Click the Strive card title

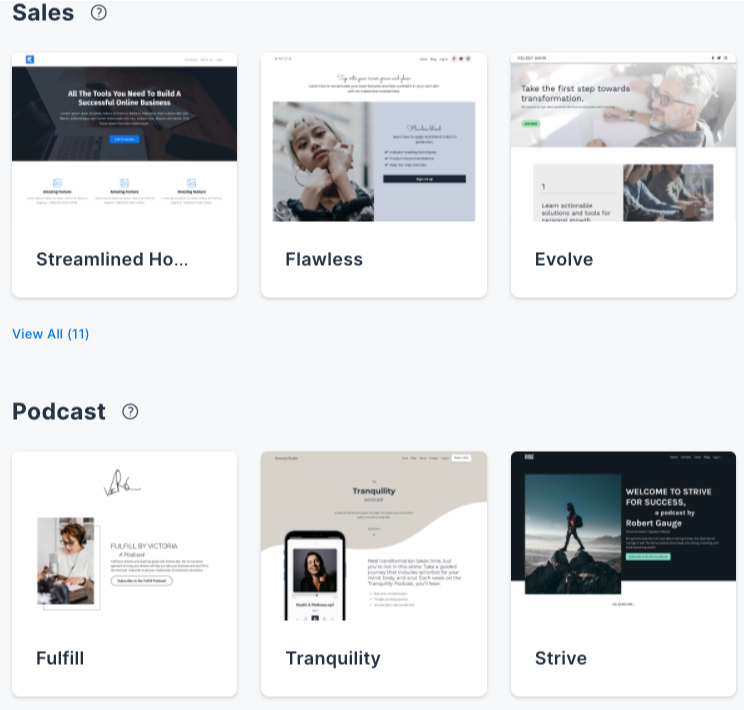561,658
